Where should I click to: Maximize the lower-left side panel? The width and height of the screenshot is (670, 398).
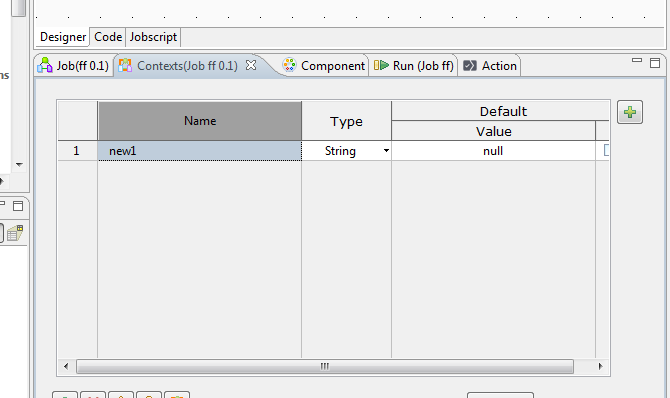pyautogui.click(x=18, y=206)
